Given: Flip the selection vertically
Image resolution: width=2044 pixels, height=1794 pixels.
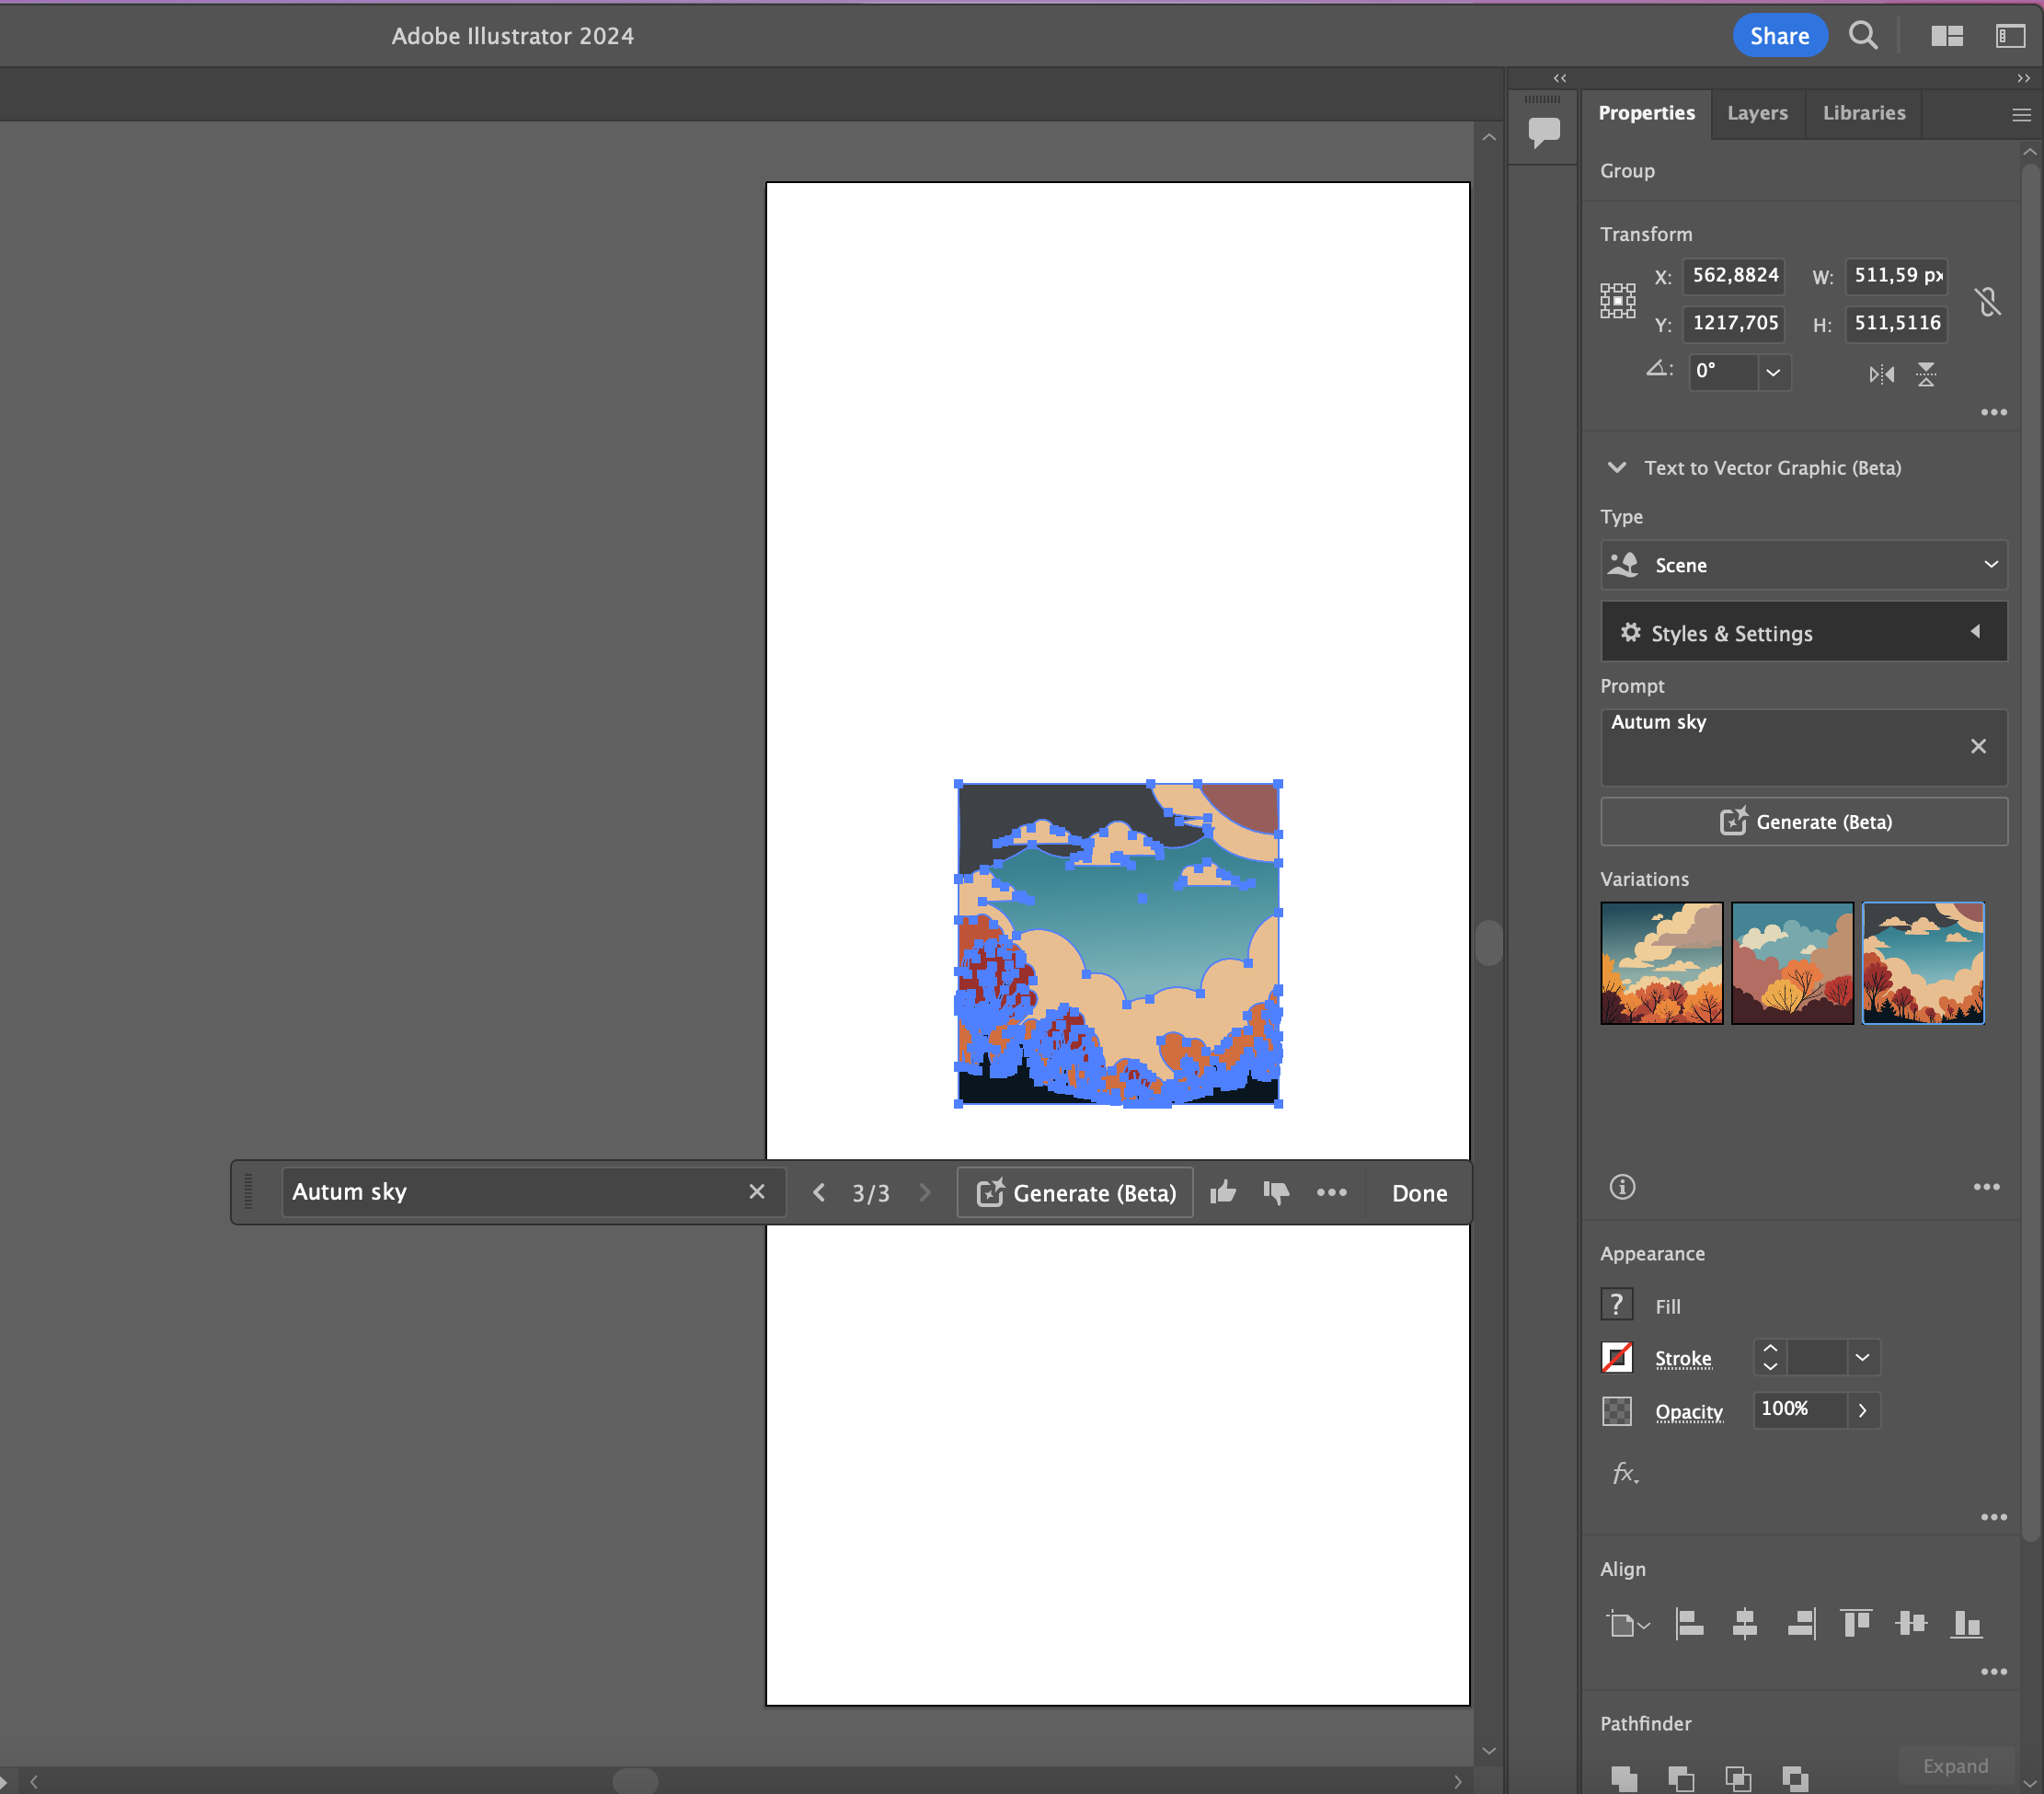Looking at the screenshot, I should 1926,374.
